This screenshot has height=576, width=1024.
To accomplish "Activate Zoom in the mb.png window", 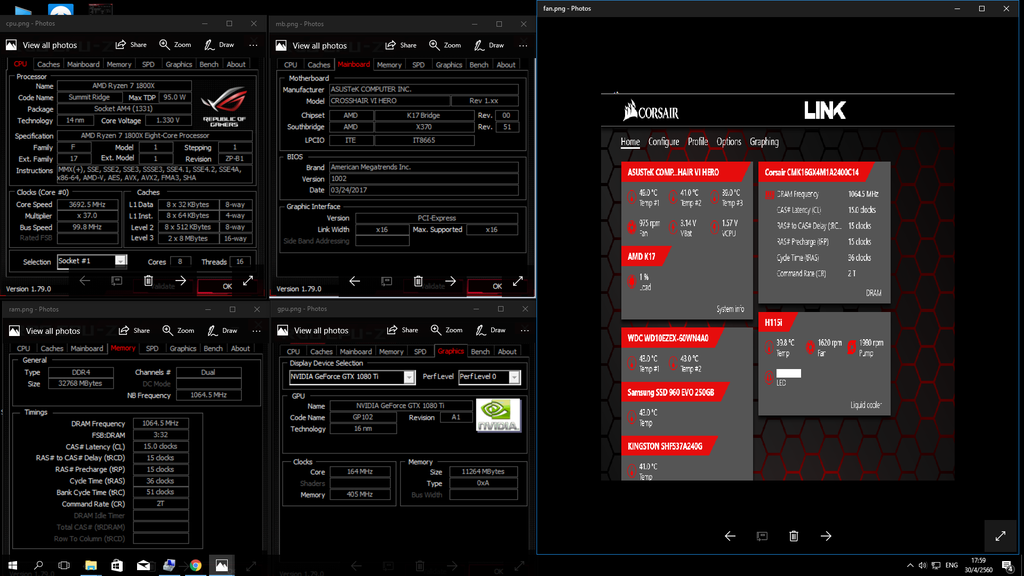I will [445, 46].
